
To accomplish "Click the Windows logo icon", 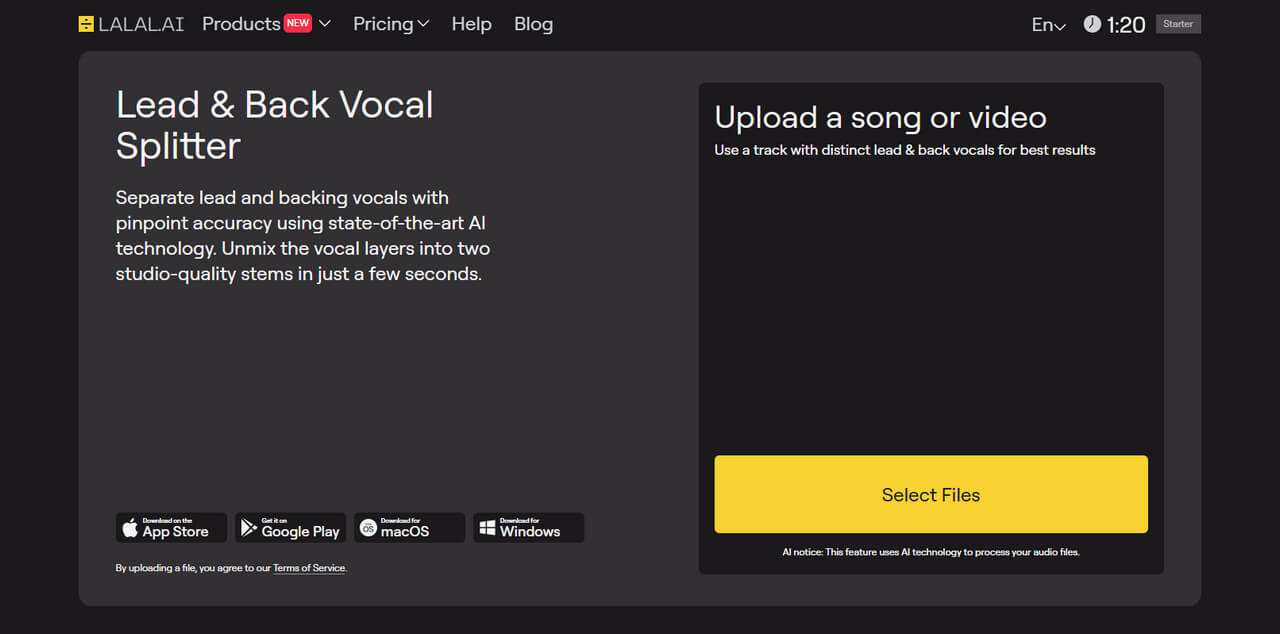I will pyautogui.click(x=487, y=528).
